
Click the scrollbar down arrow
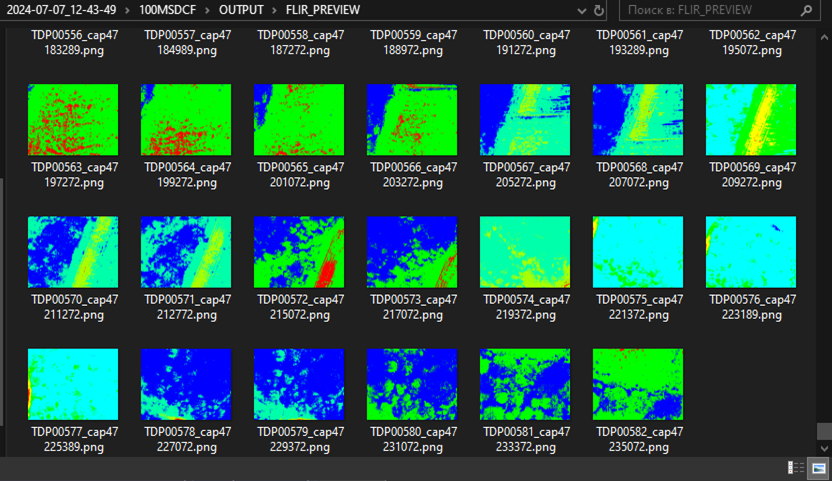824,449
